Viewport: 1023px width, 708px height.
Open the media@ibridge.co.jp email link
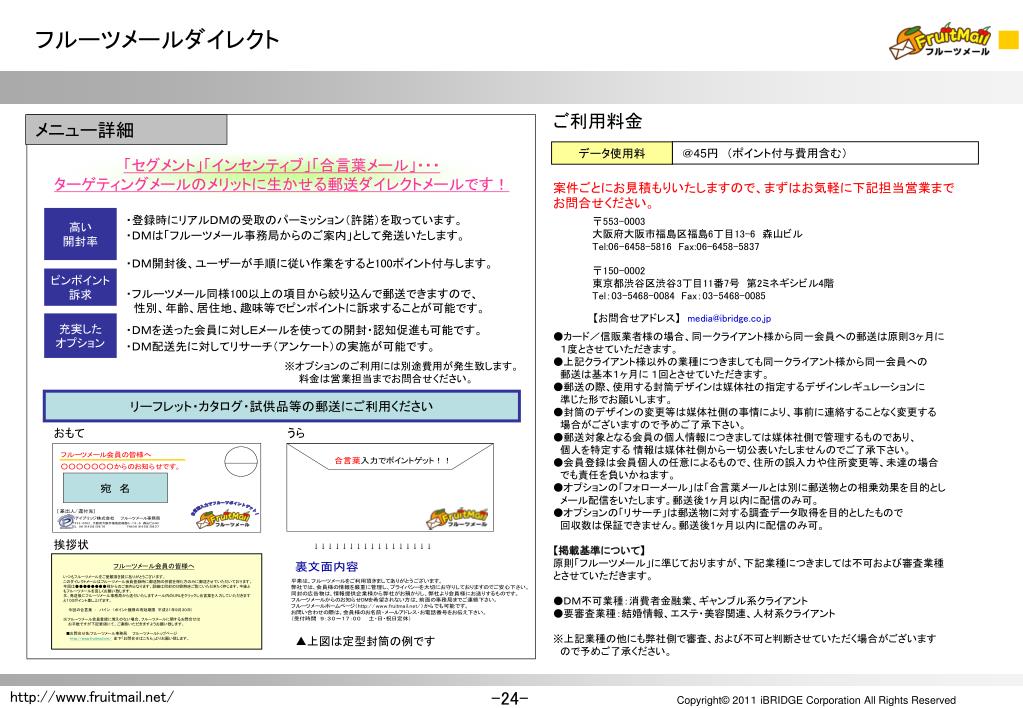tap(729, 318)
